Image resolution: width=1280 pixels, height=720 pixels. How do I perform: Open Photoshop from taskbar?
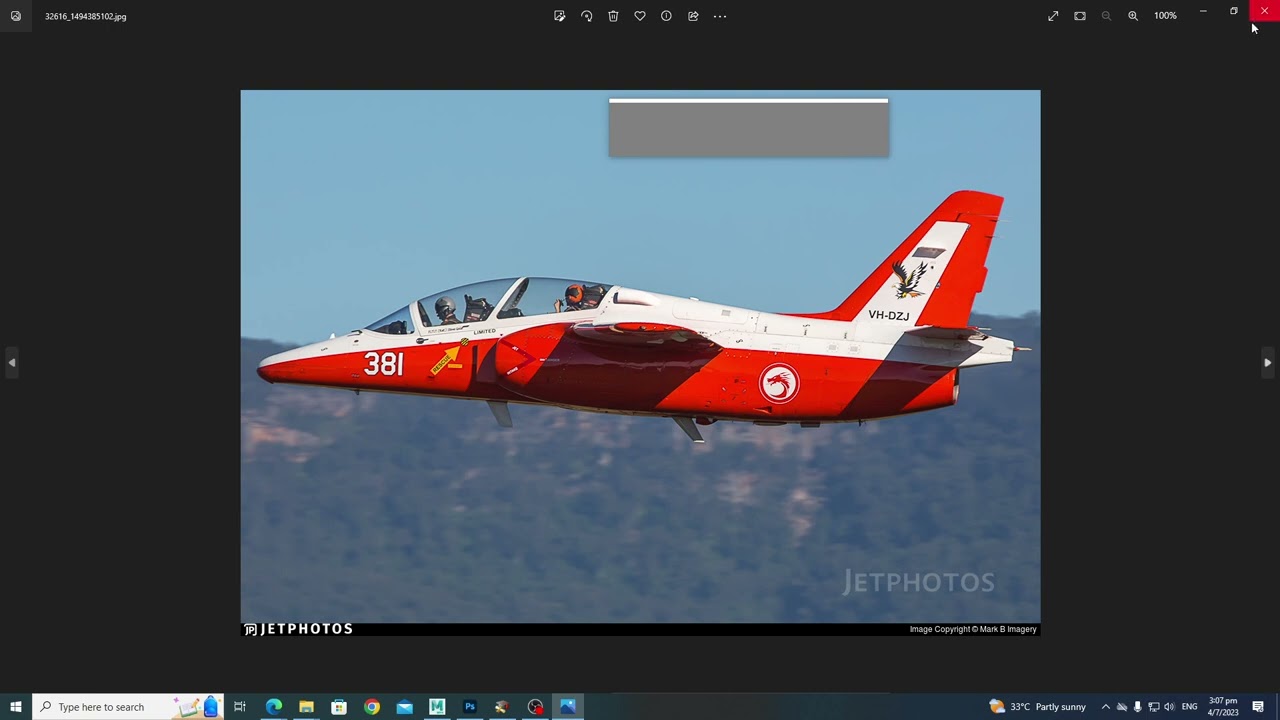(470, 707)
